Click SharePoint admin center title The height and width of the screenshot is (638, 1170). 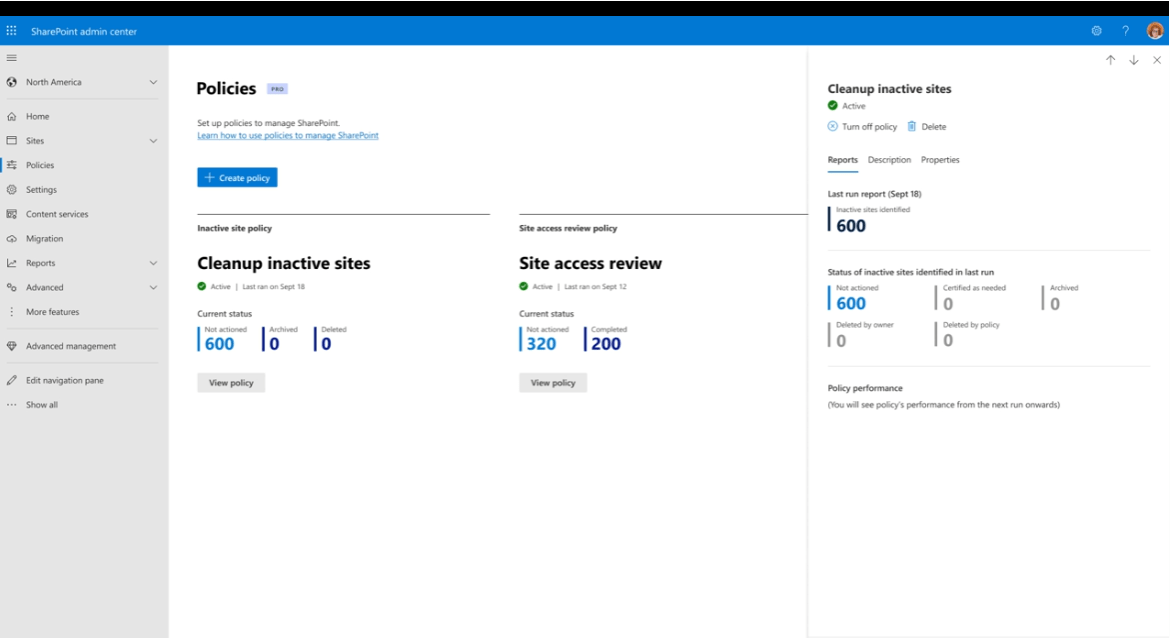coord(84,31)
